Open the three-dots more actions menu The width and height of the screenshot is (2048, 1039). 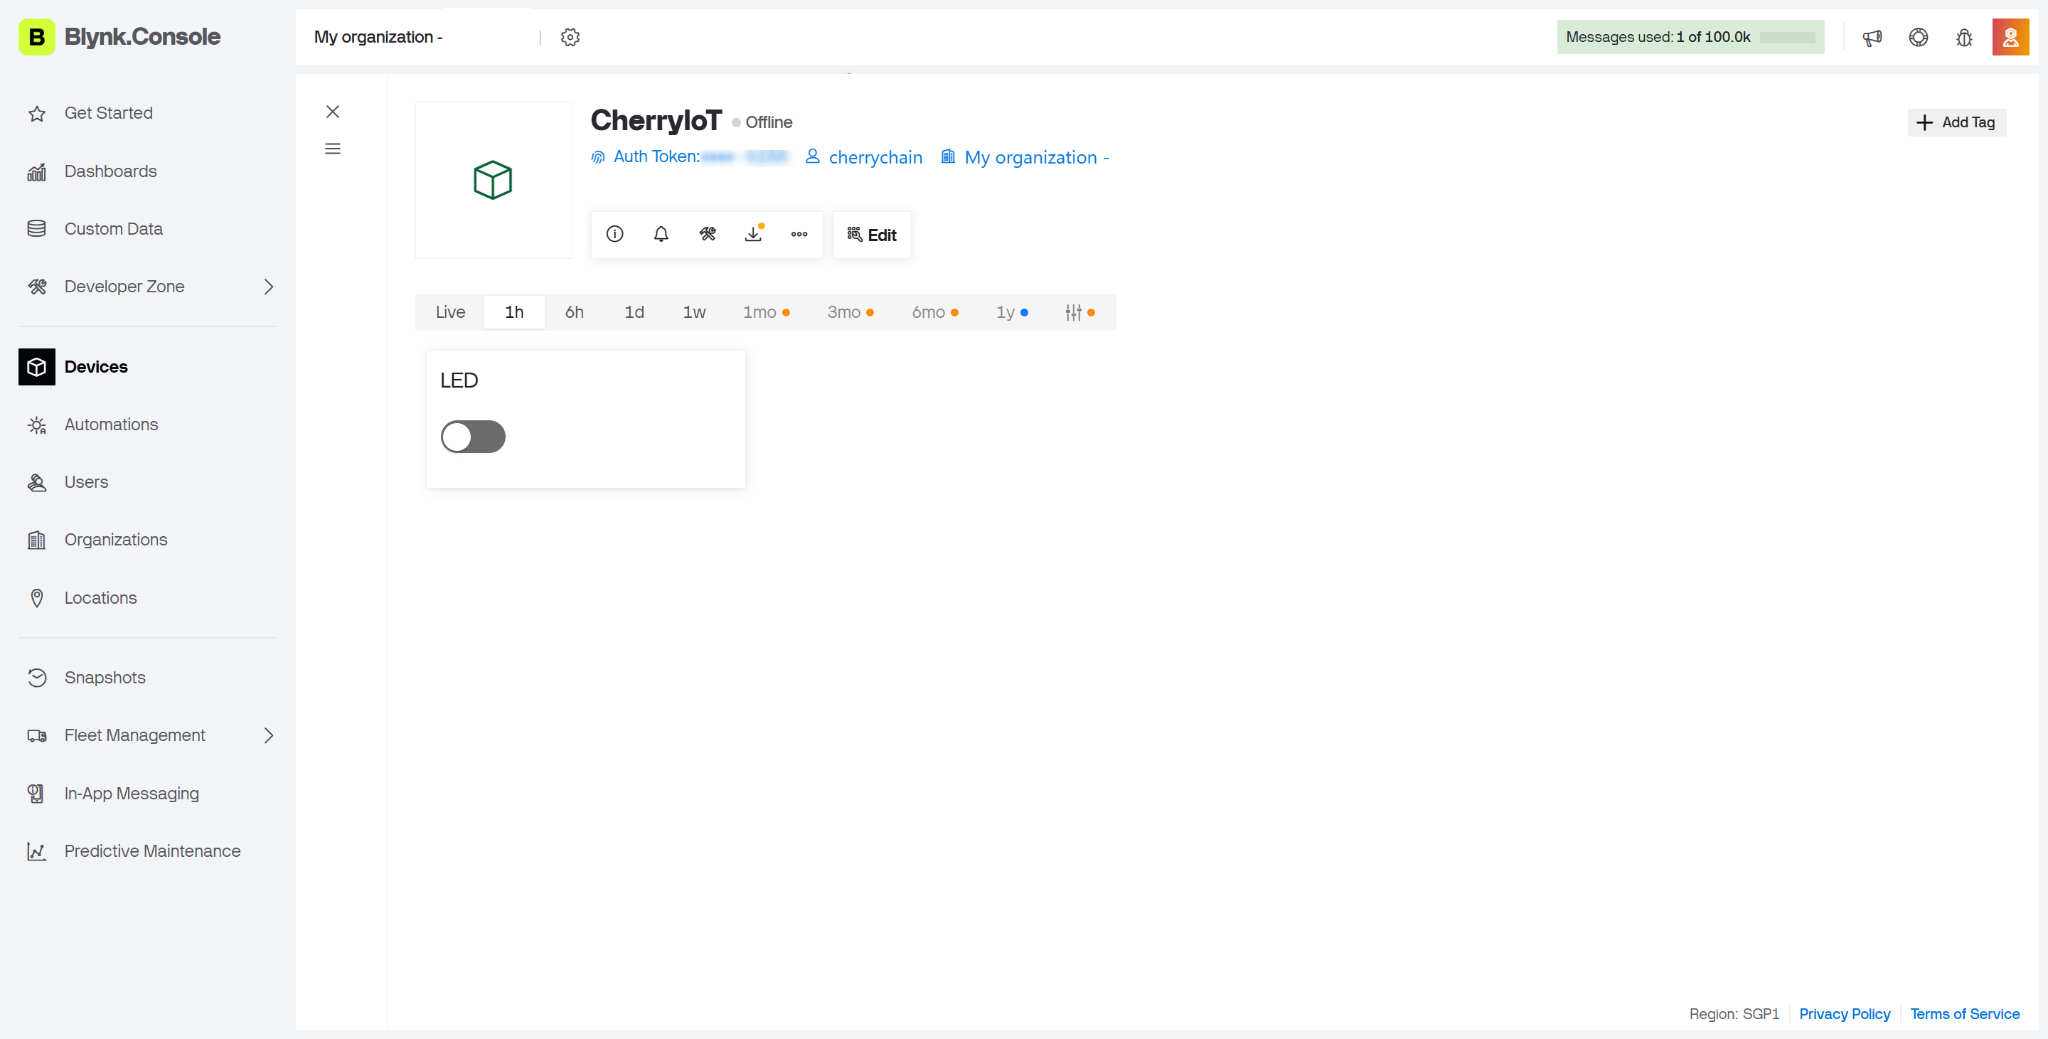(x=799, y=234)
